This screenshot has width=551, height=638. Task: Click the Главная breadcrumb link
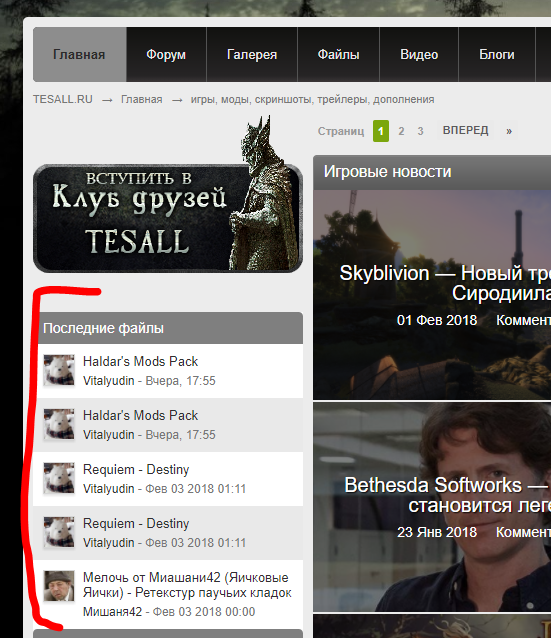(142, 99)
